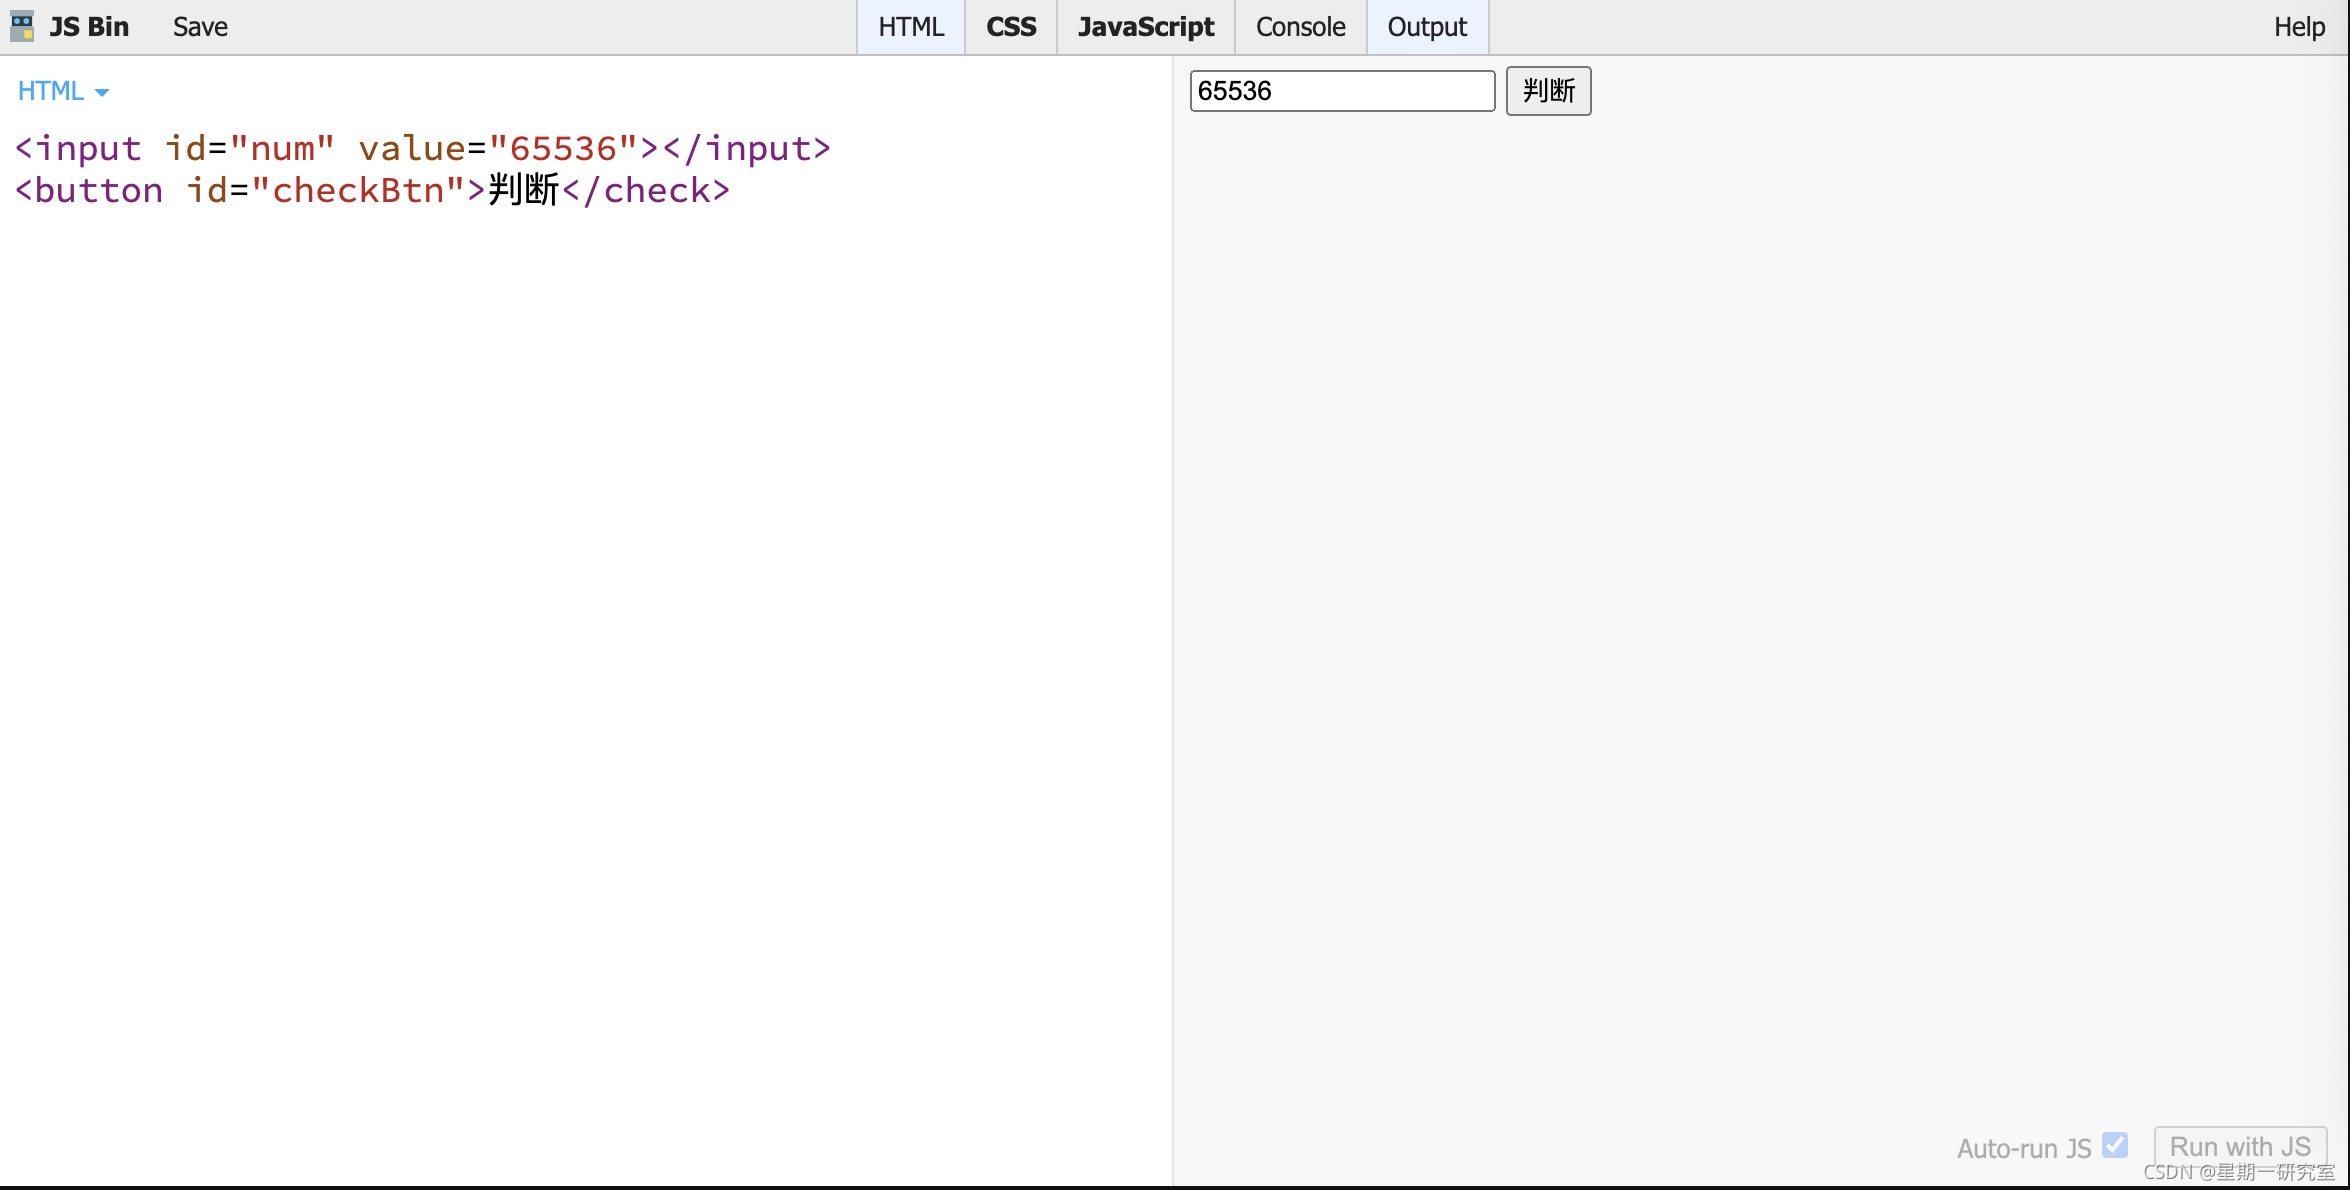The width and height of the screenshot is (2350, 1190).
Task: Open the Help menu
Action: click(x=2298, y=27)
